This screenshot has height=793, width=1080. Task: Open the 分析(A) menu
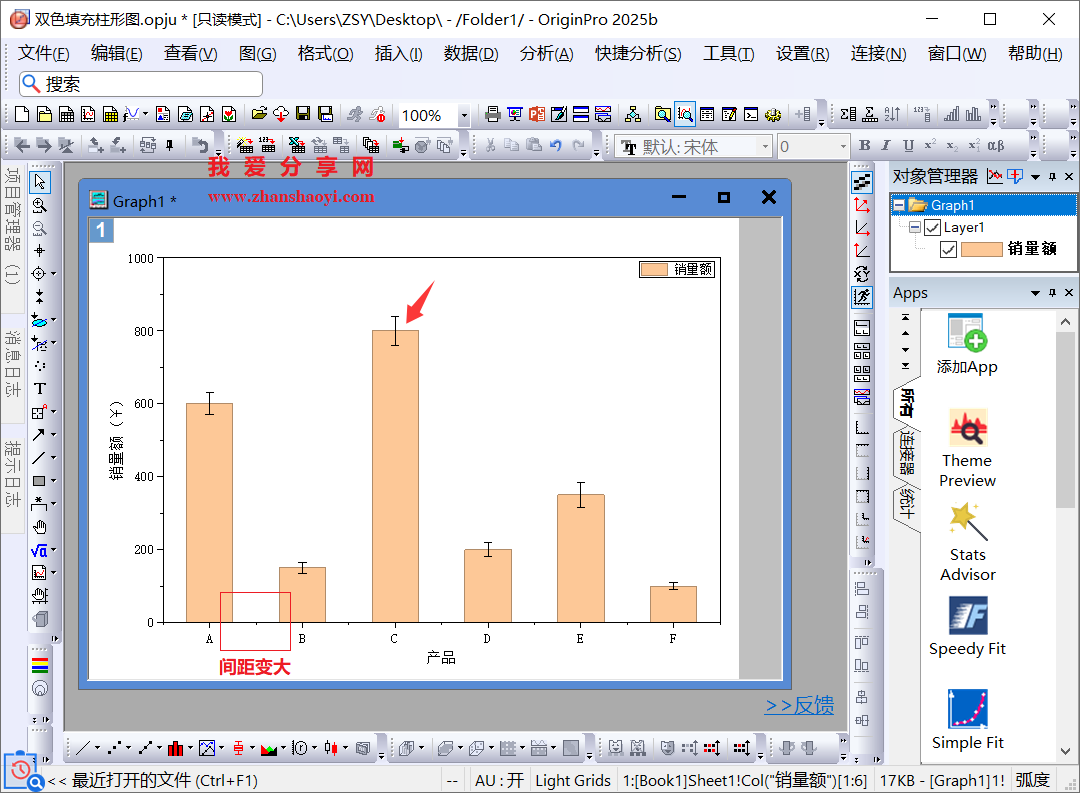(x=546, y=54)
